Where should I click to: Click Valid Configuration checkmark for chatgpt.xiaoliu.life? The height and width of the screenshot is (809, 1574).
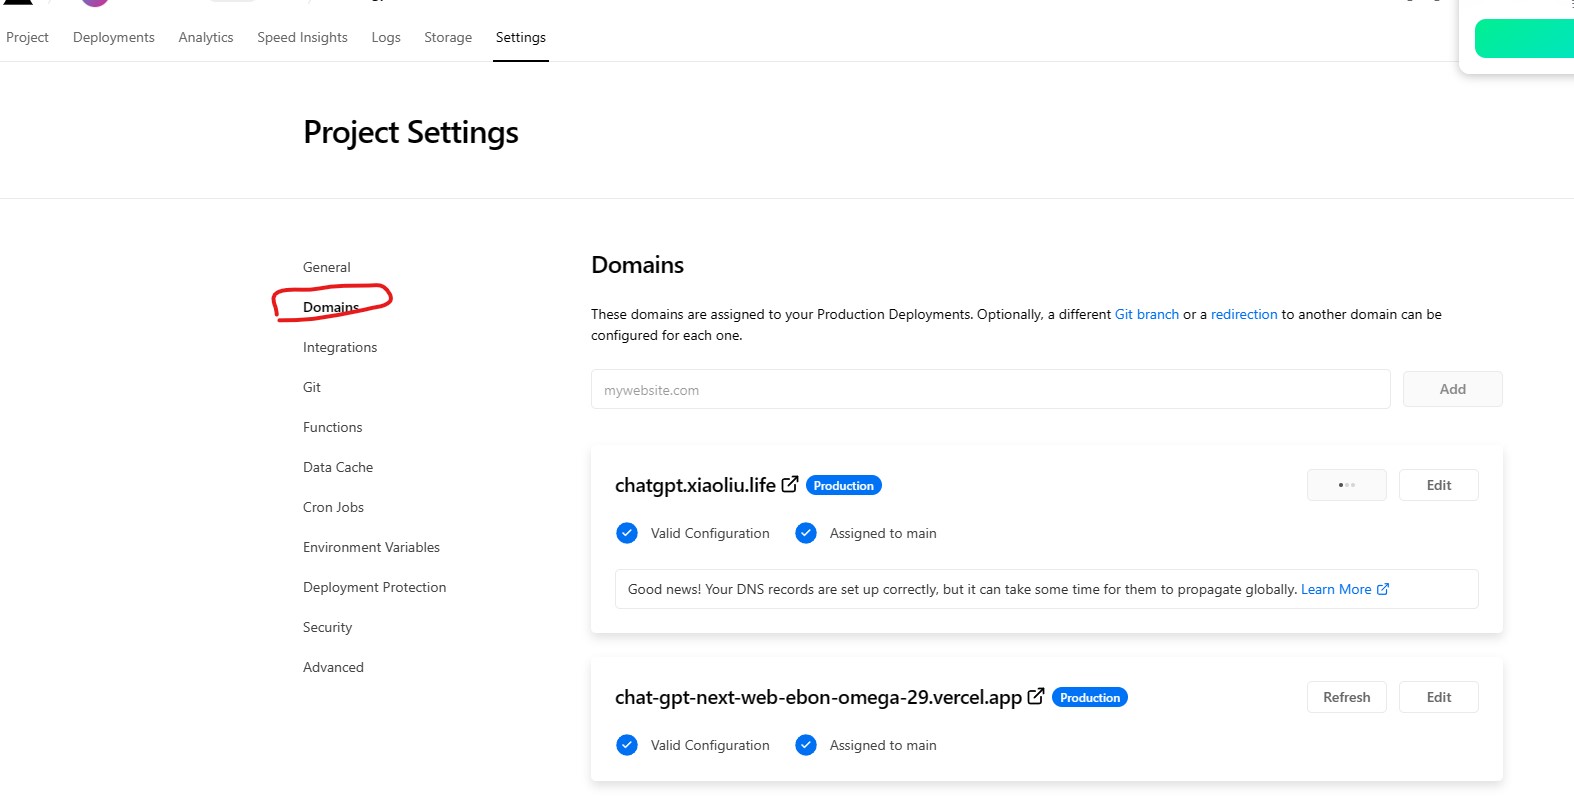[x=627, y=533]
